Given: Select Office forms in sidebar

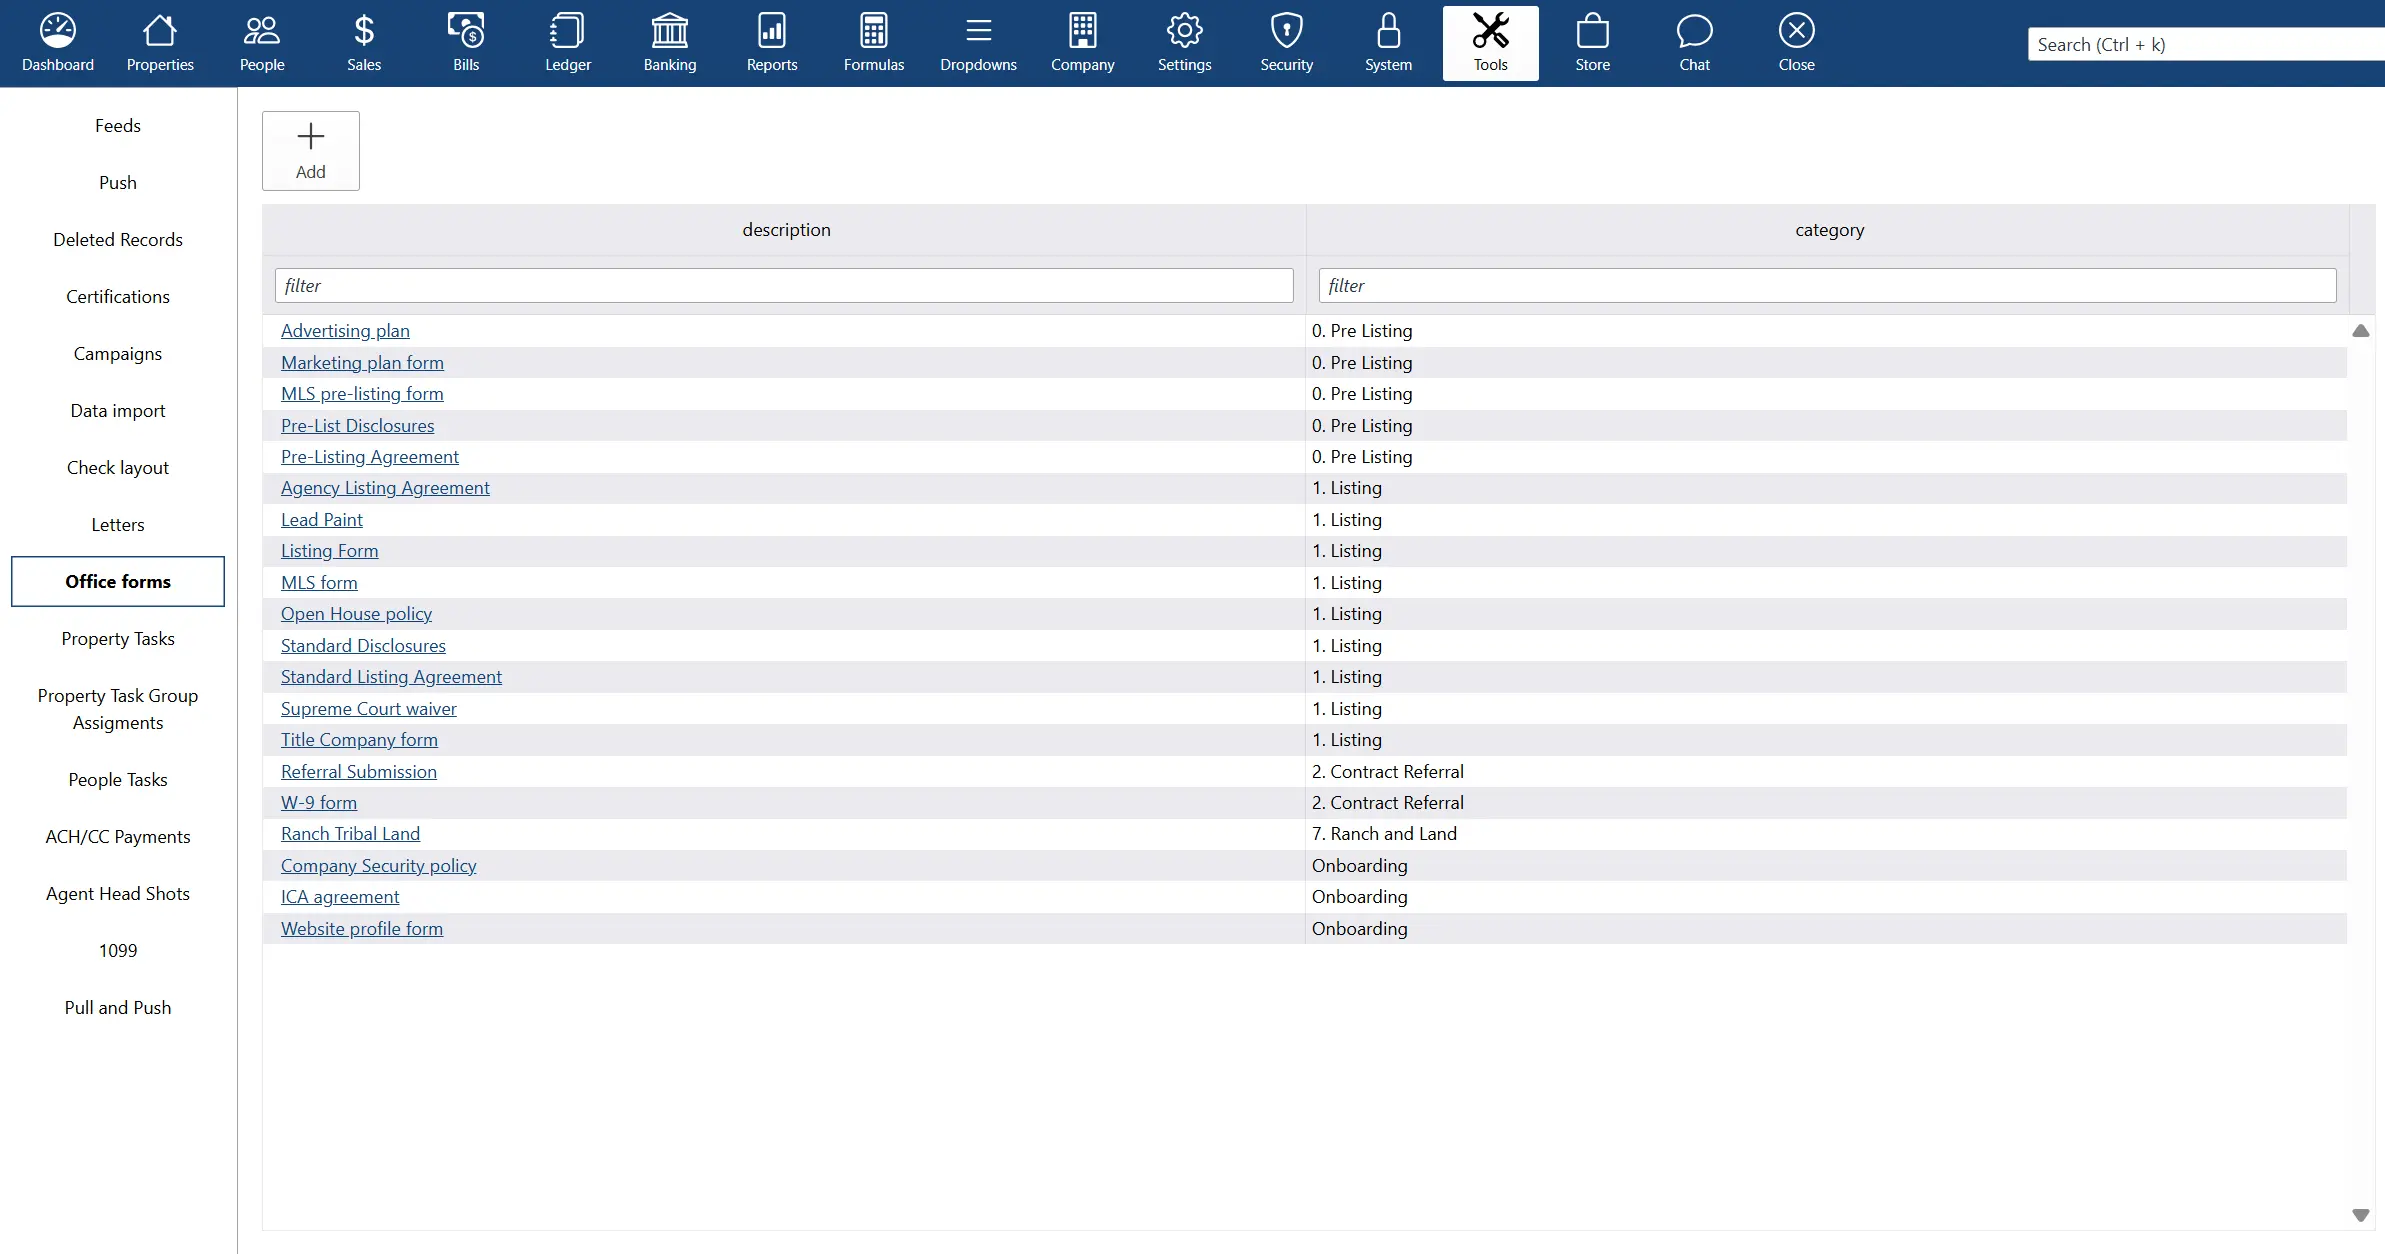Looking at the screenshot, I should point(118,582).
